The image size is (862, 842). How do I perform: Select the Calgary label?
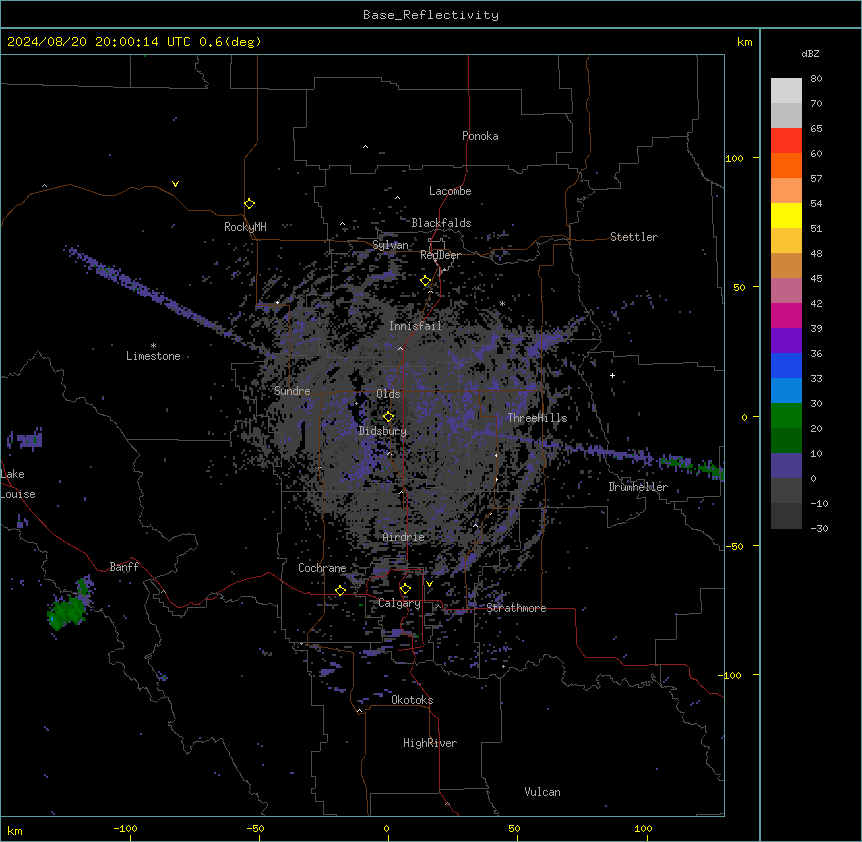399,603
